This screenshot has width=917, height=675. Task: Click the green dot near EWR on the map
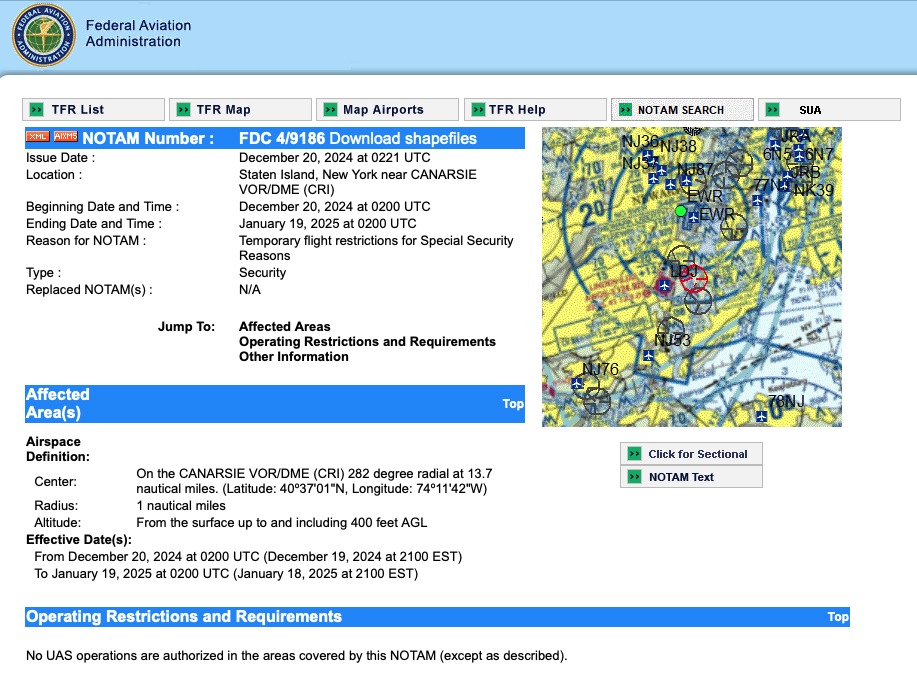680,211
